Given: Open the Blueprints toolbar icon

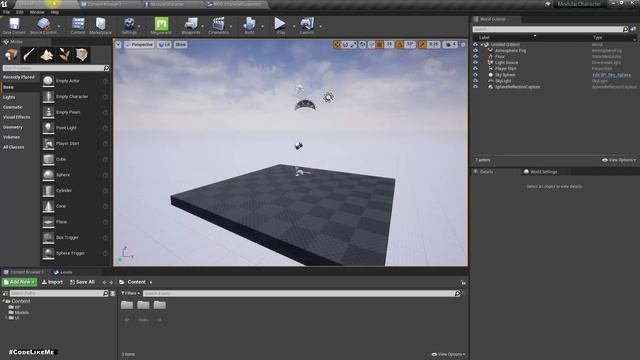Looking at the screenshot, I should (x=191, y=25).
